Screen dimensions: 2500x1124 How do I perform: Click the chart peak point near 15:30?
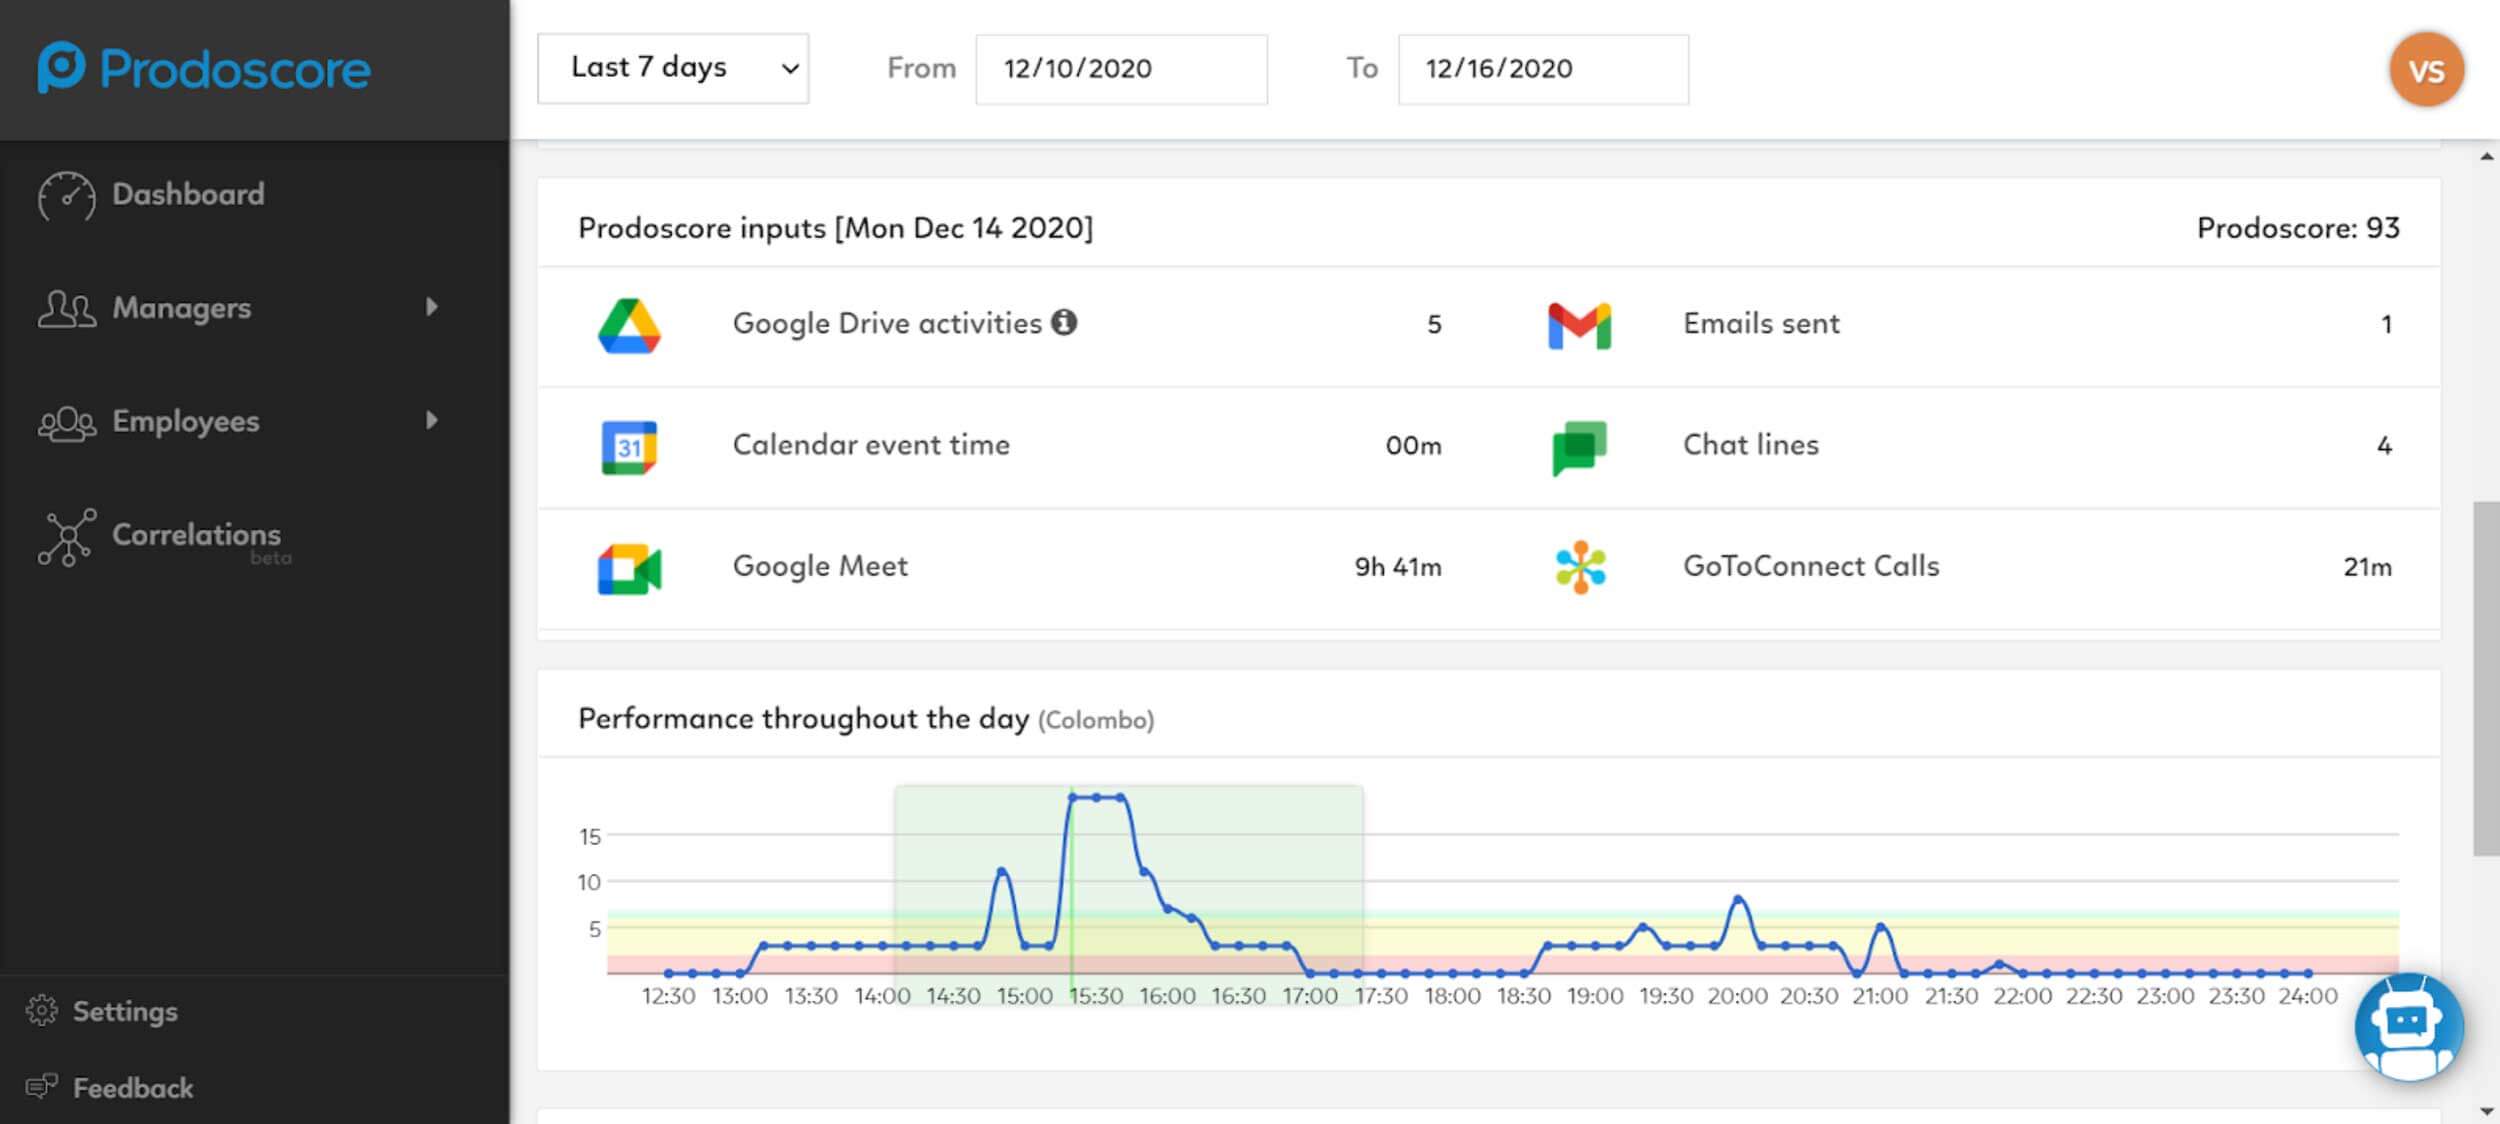1097,797
